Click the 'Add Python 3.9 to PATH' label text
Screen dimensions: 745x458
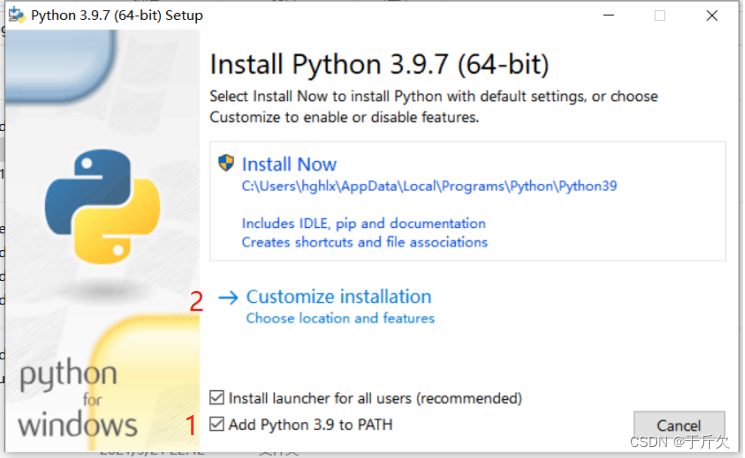311,424
